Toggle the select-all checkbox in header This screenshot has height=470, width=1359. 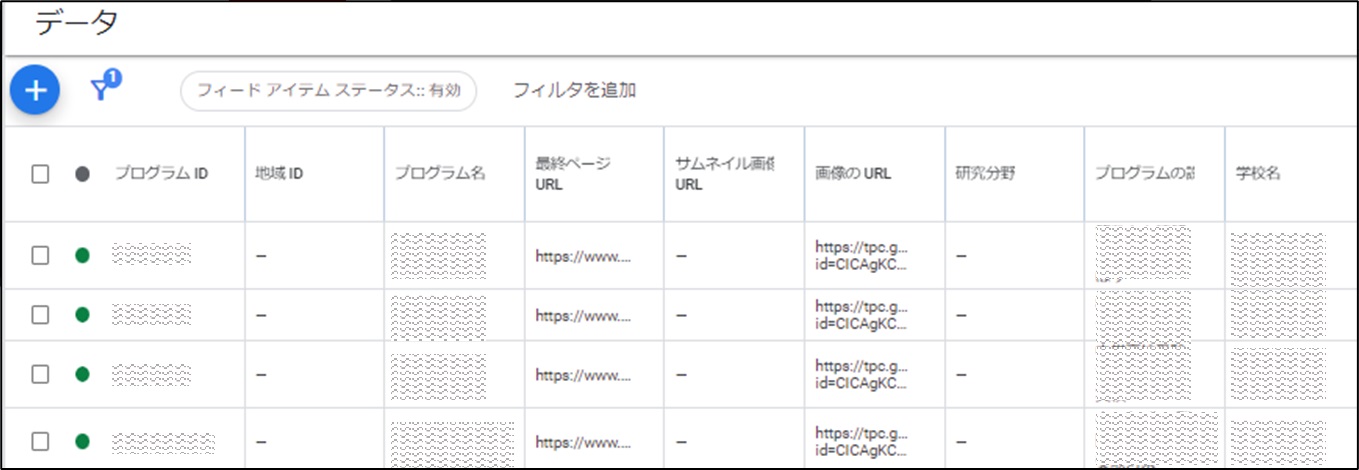coord(40,174)
